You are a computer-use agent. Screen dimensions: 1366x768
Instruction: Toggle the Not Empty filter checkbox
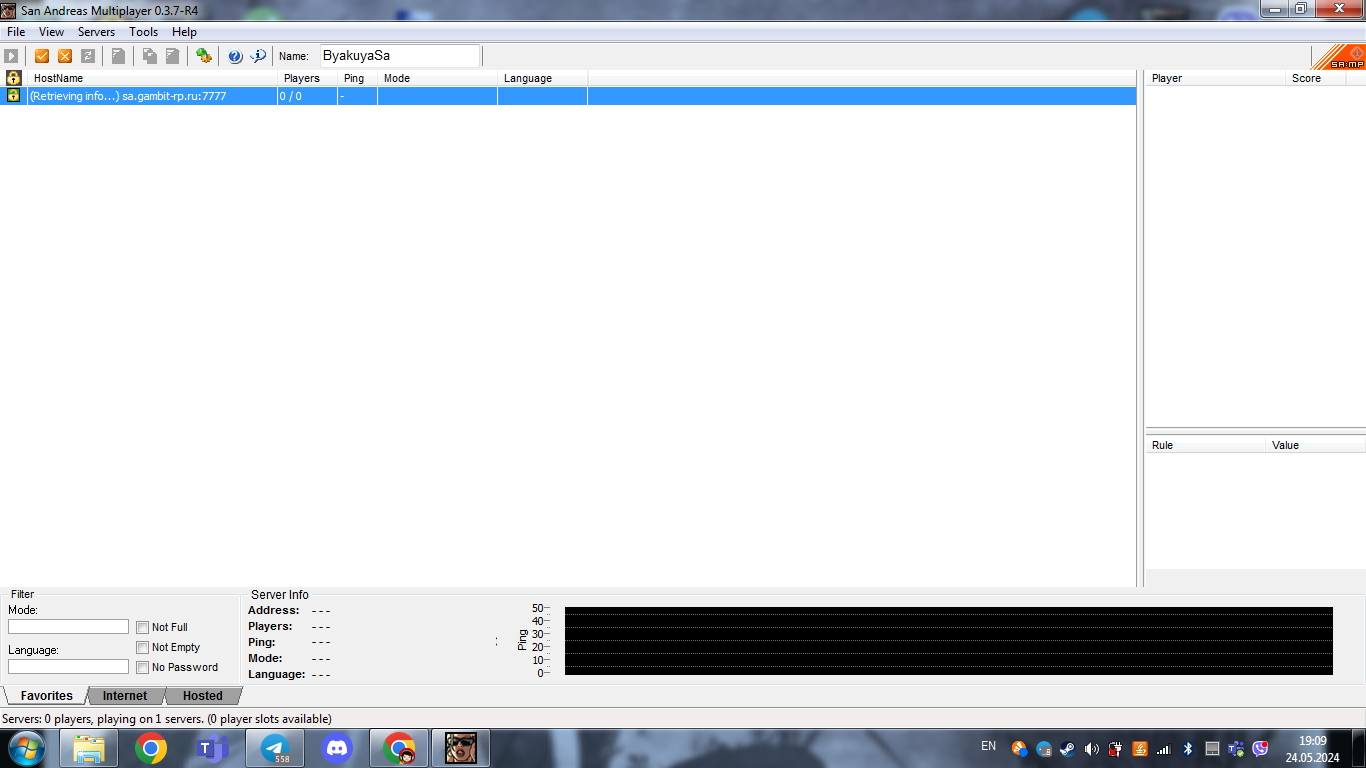(143, 647)
